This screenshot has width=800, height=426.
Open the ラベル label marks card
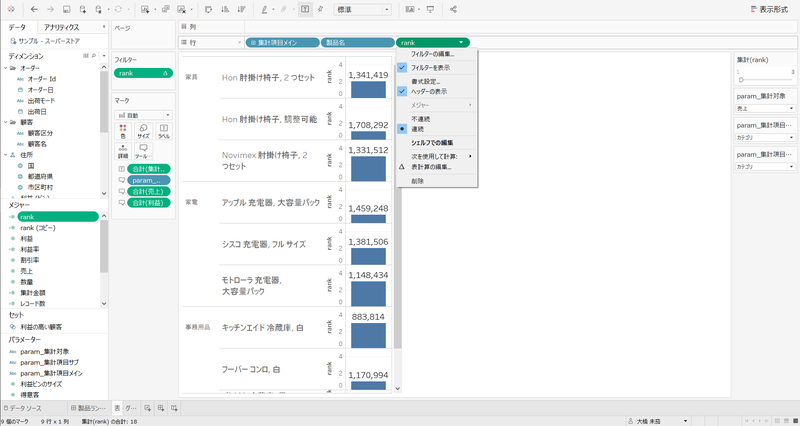point(163,131)
